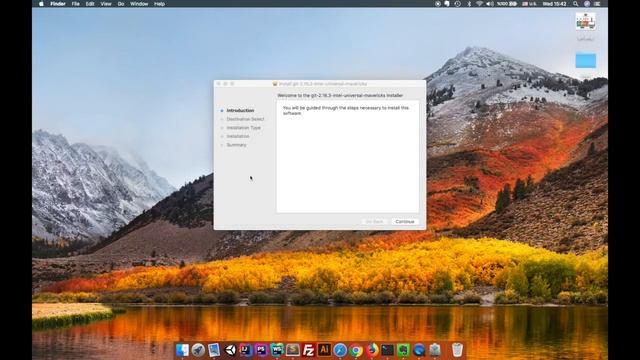Image resolution: width=640 pixels, height=360 pixels.
Task: Launch Safari compass icon in Dock
Action: (x=340, y=350)
